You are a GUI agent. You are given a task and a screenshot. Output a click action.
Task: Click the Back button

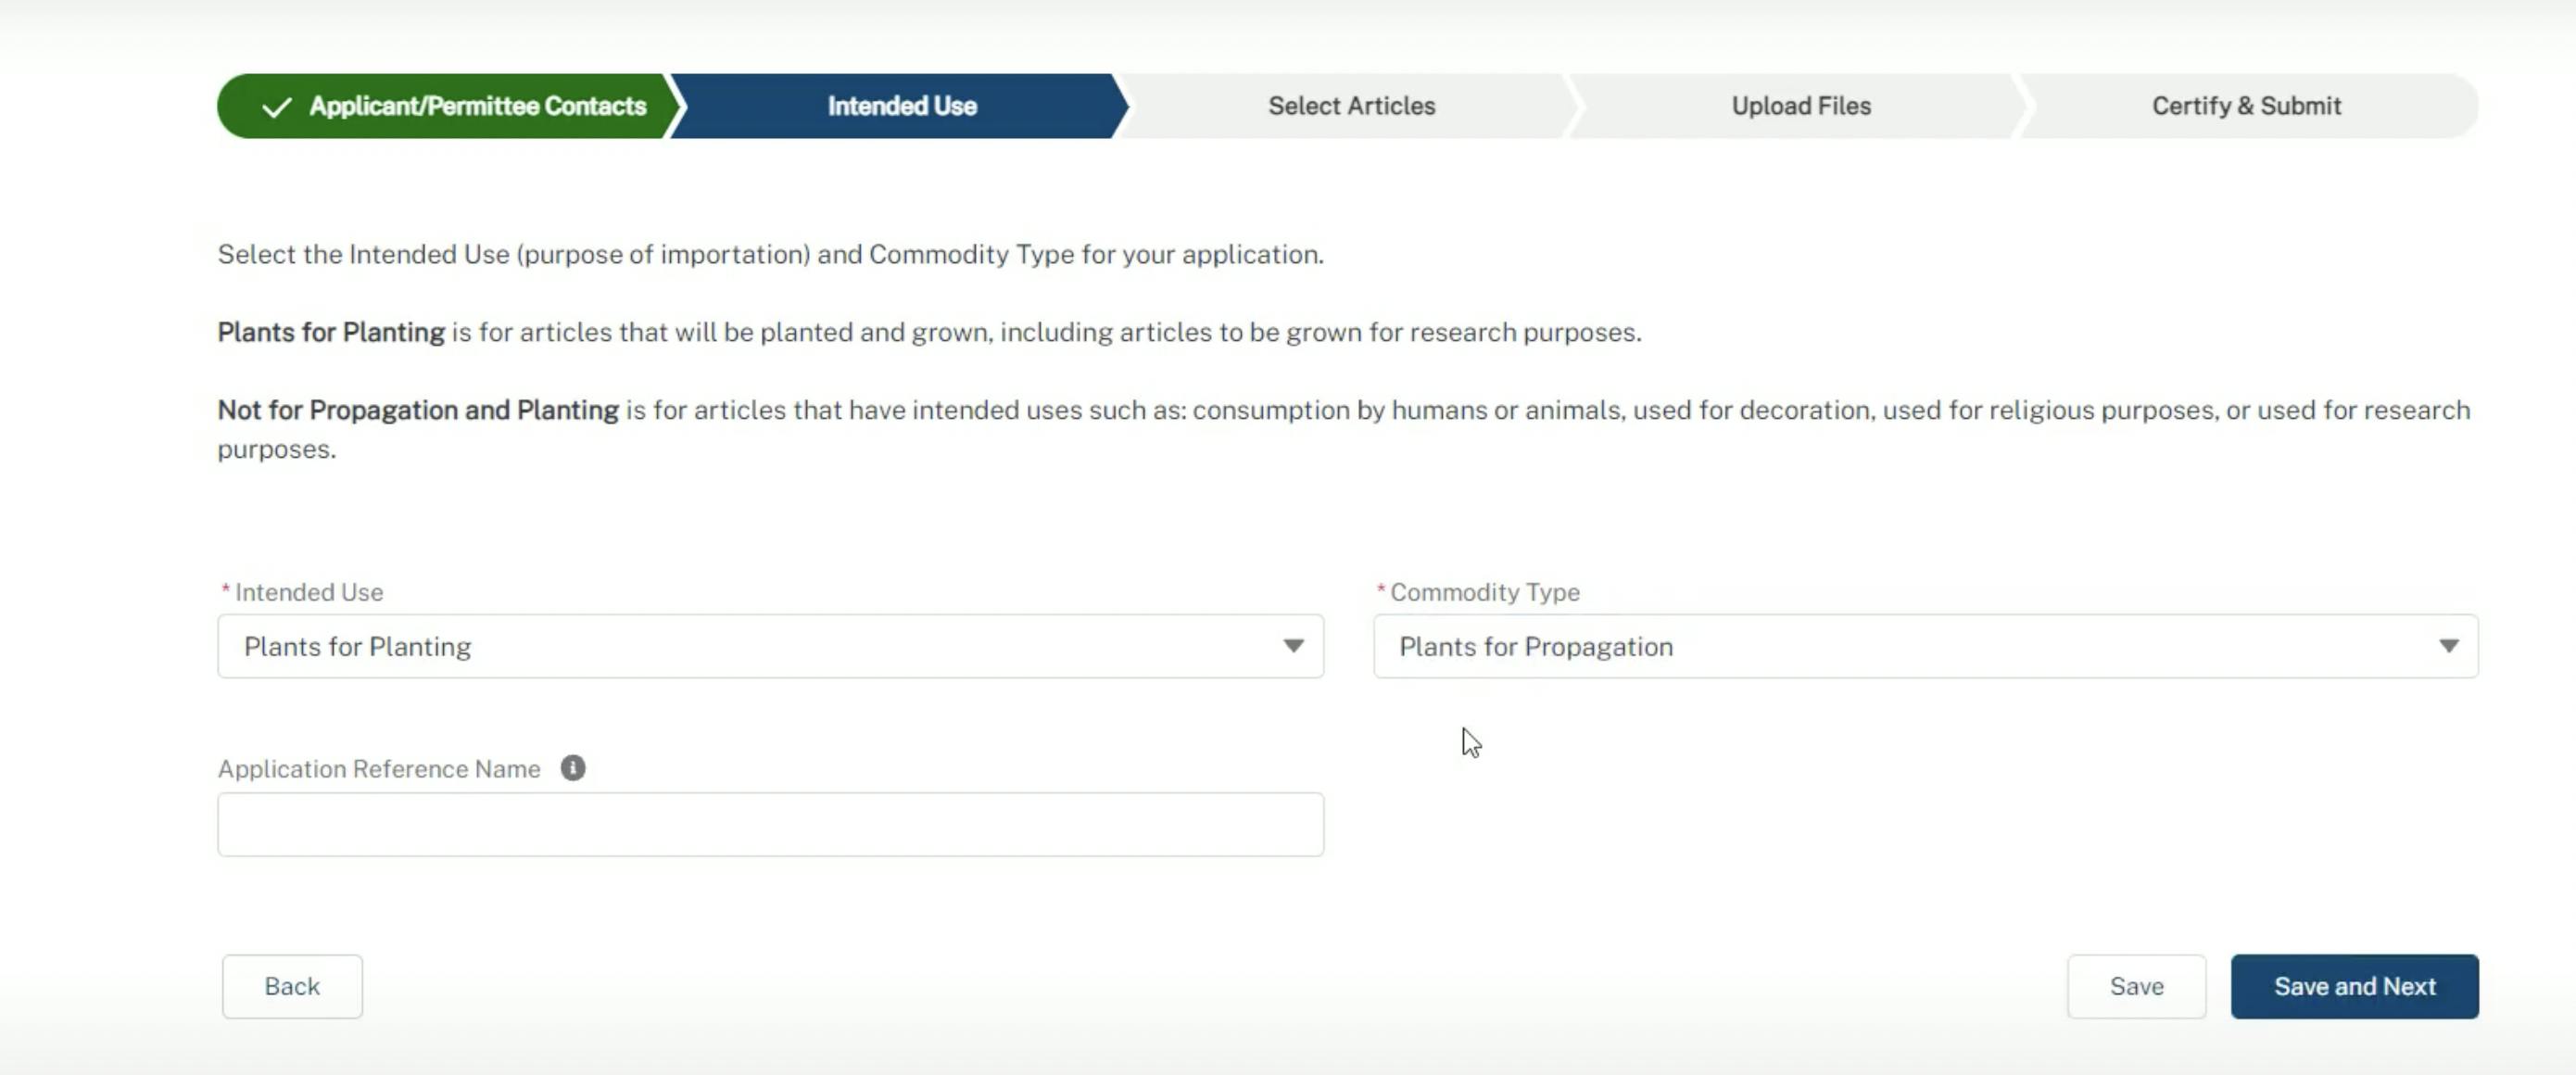tap(291, 986)
